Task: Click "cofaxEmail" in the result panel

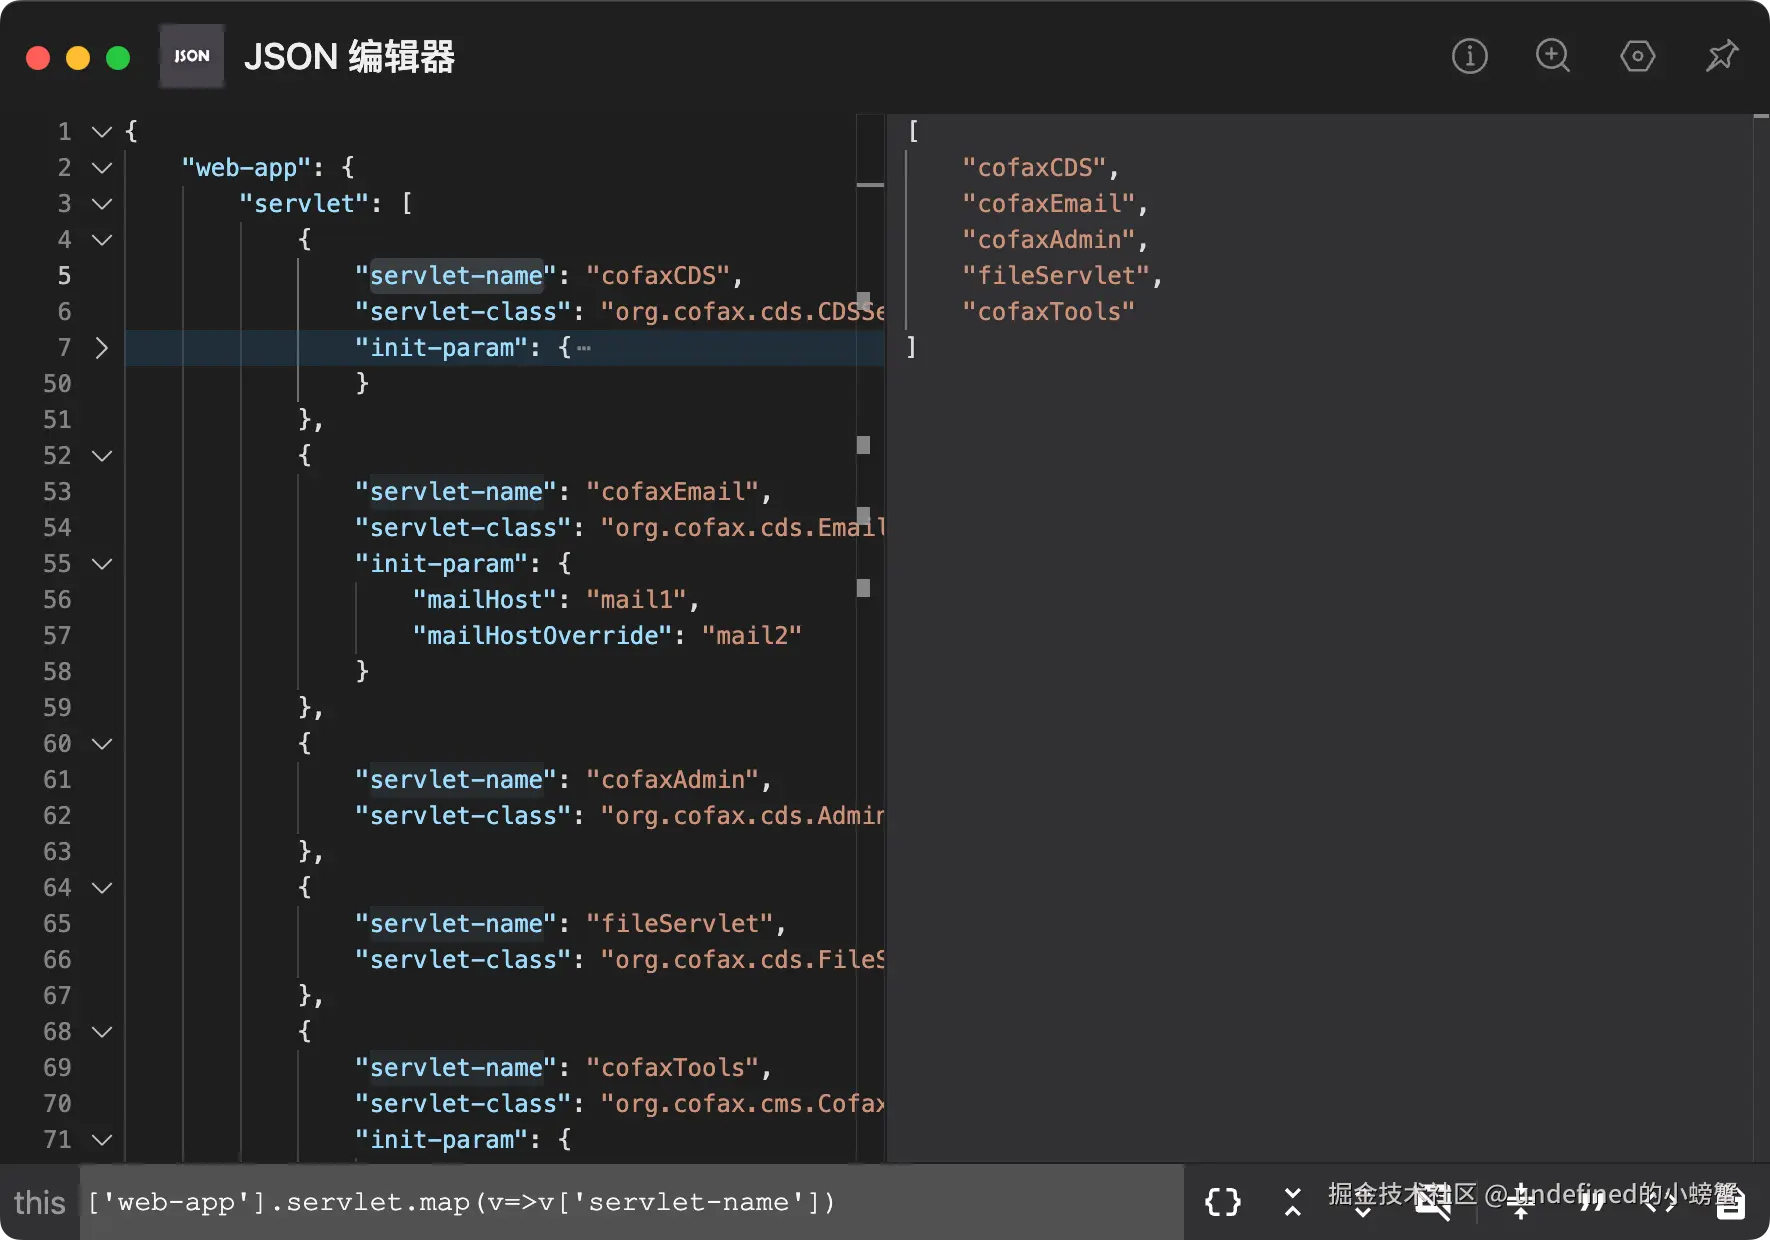Action: (1049, 203)
